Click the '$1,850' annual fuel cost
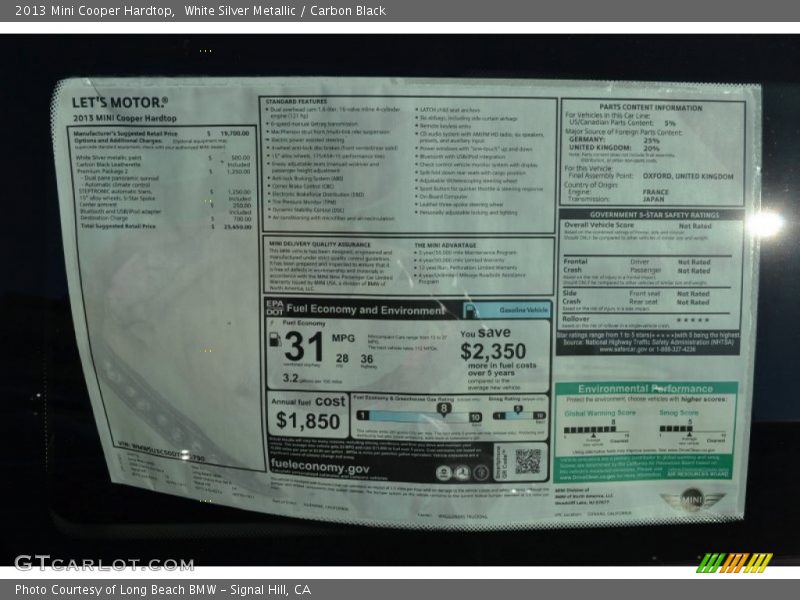The height and width of the screenshot is (600, 800). point(308,421)
